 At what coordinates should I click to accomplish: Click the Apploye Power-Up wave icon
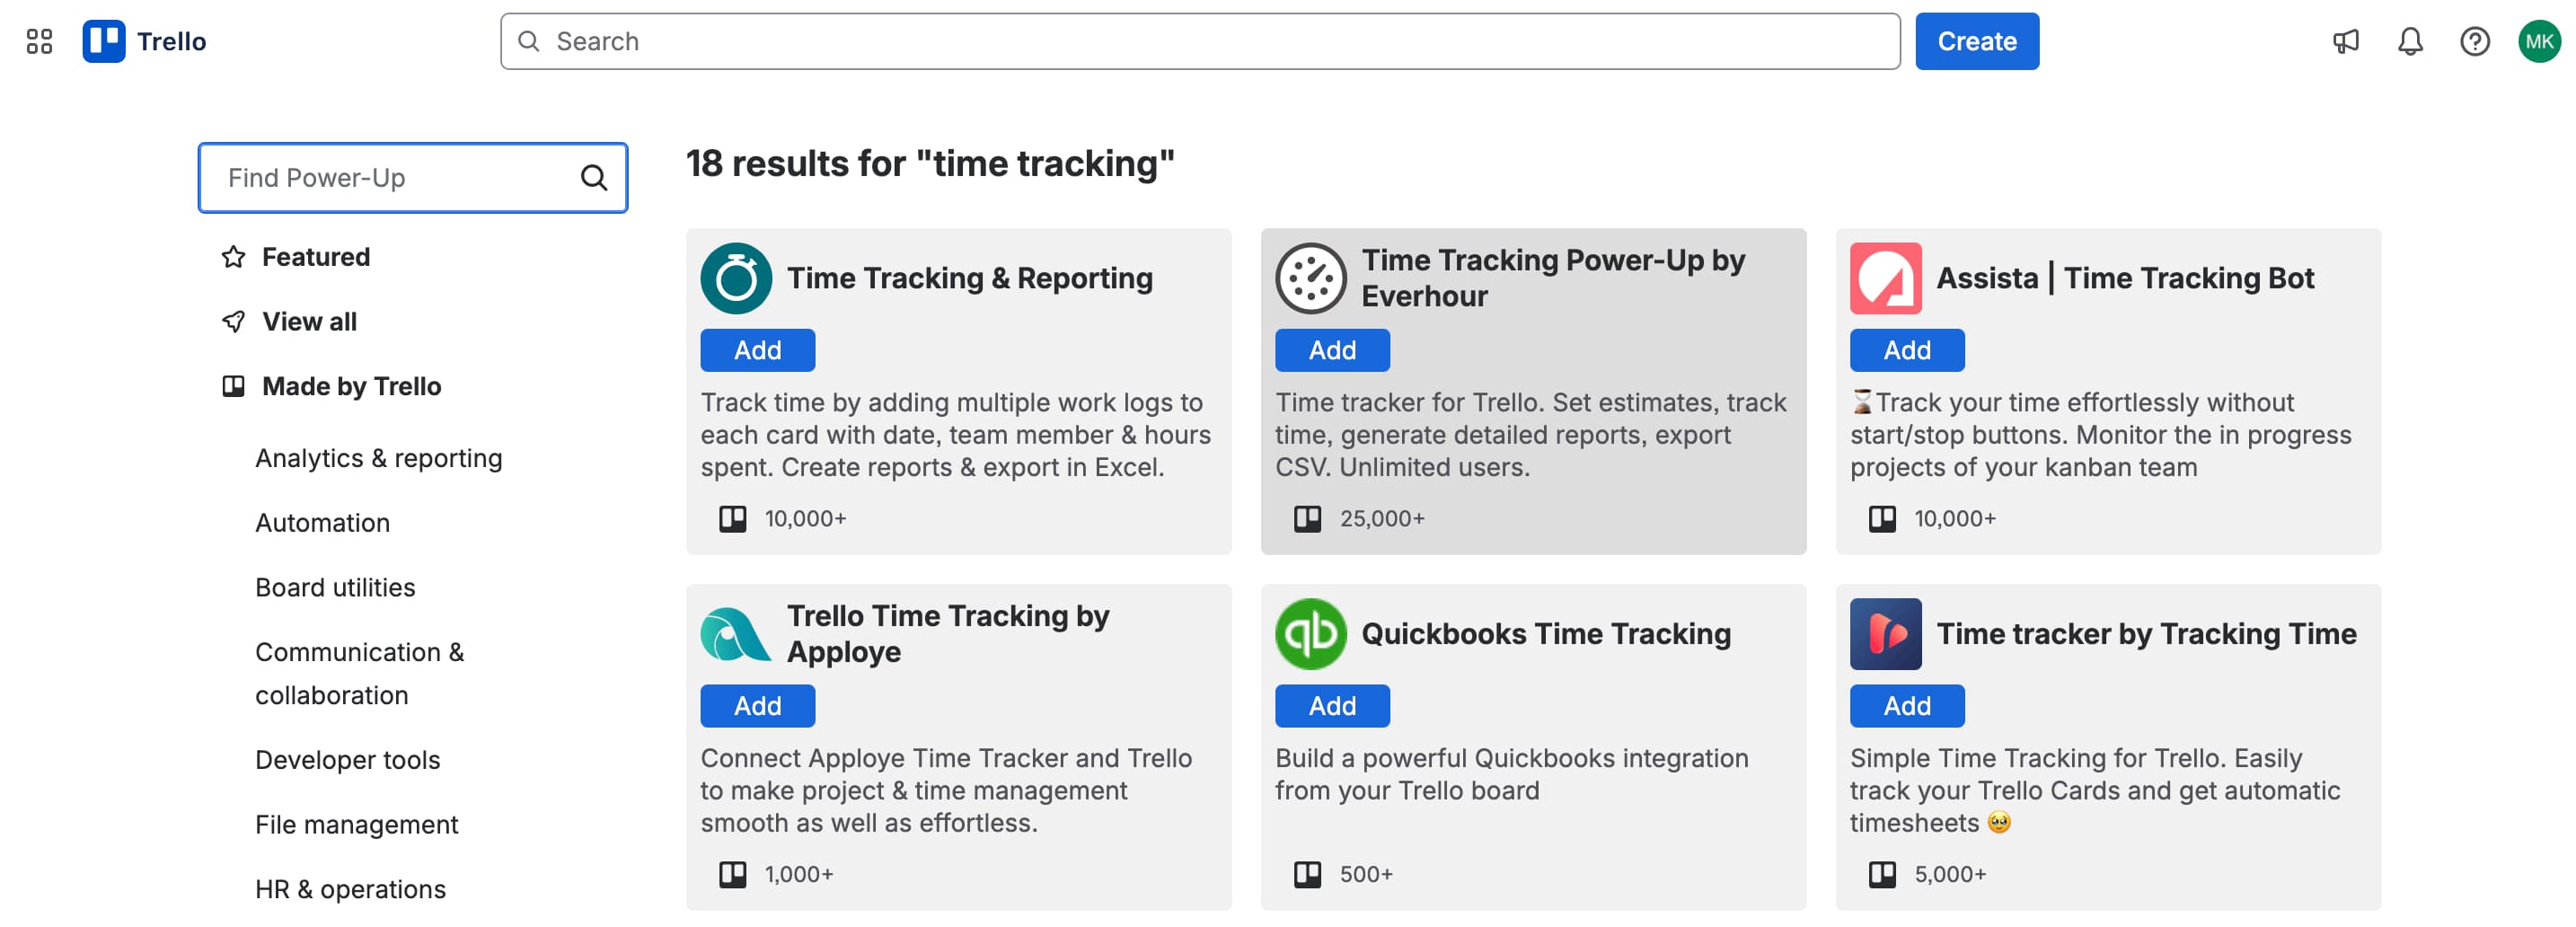click(735, 633)
